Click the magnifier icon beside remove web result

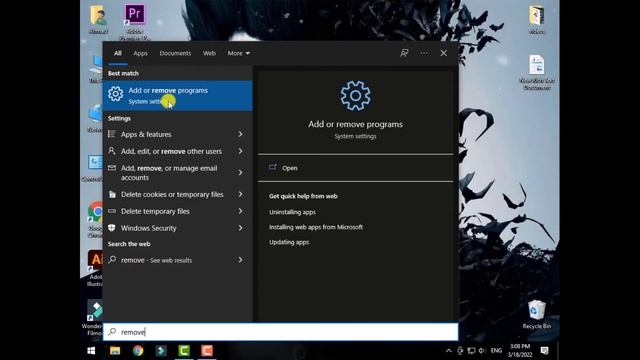(x=112, y=260)
